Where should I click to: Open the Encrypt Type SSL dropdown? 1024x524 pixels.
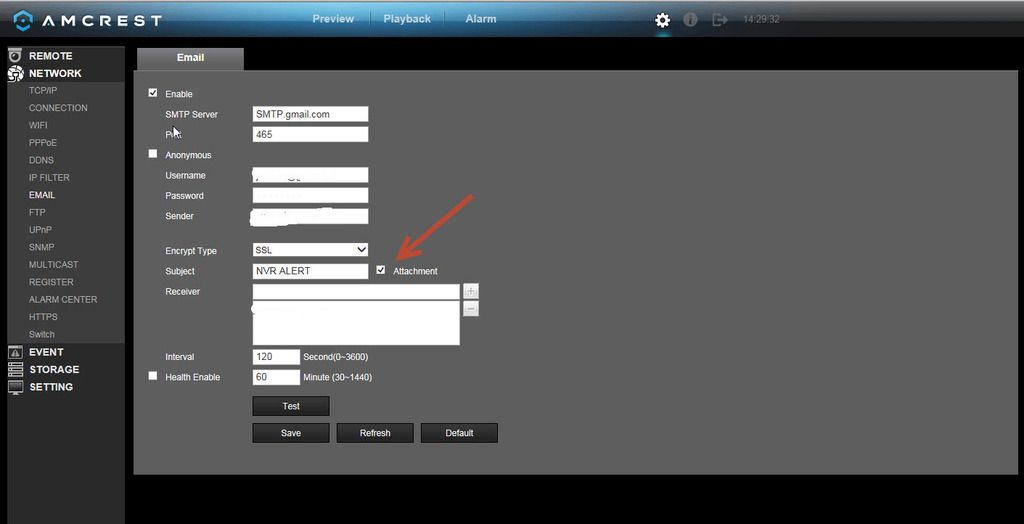click(310, 250)
